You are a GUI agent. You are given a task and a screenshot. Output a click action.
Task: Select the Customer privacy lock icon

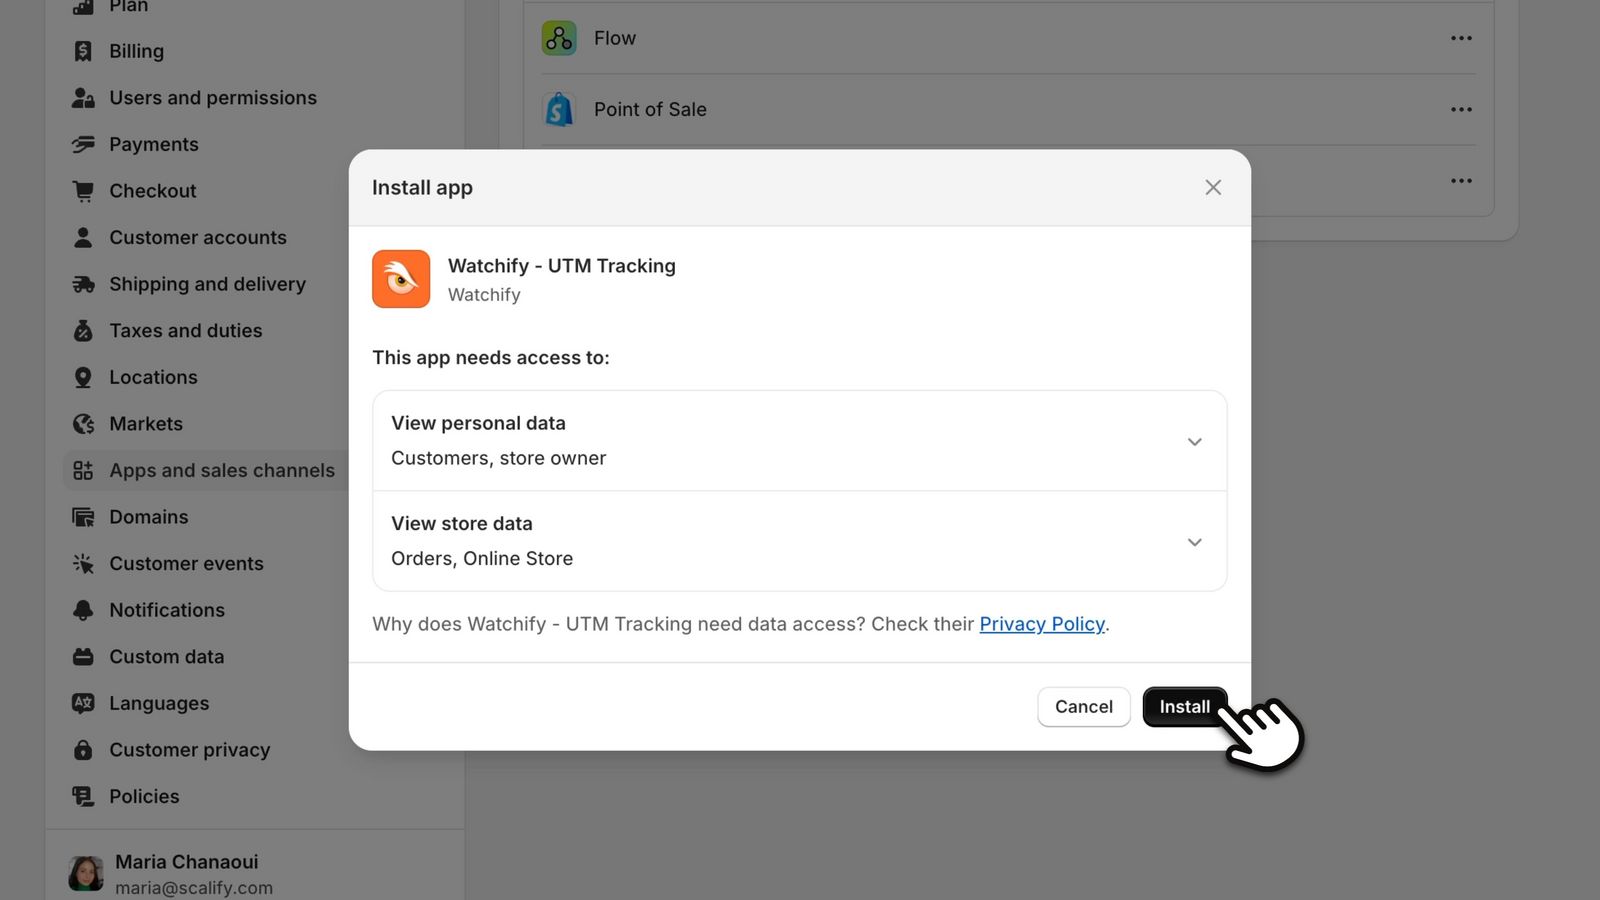pyautogui.click(x=83, y=749)
